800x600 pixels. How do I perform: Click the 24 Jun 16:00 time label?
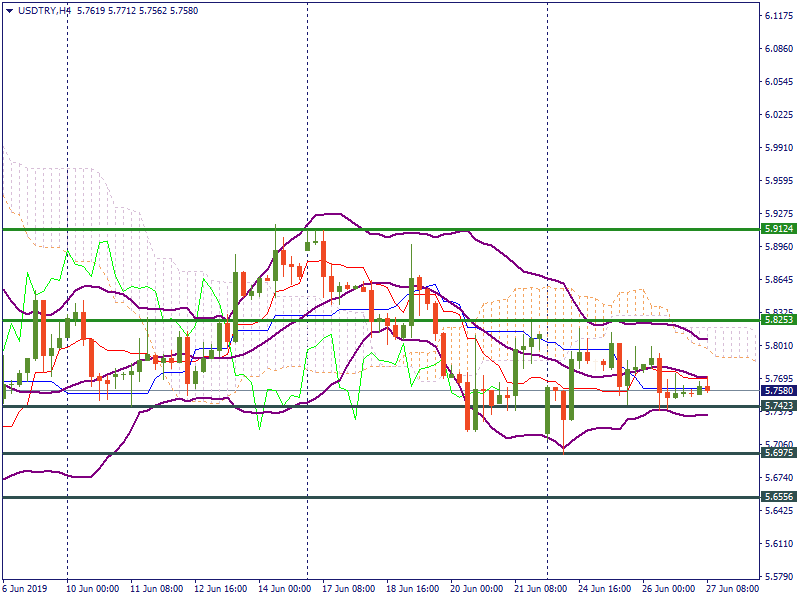605,589
